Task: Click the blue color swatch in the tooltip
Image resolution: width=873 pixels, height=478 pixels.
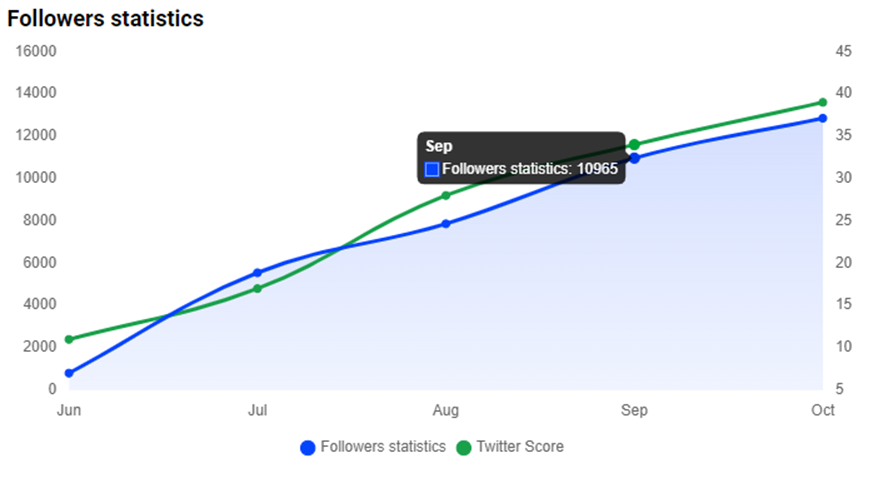Action: (432, 170)
